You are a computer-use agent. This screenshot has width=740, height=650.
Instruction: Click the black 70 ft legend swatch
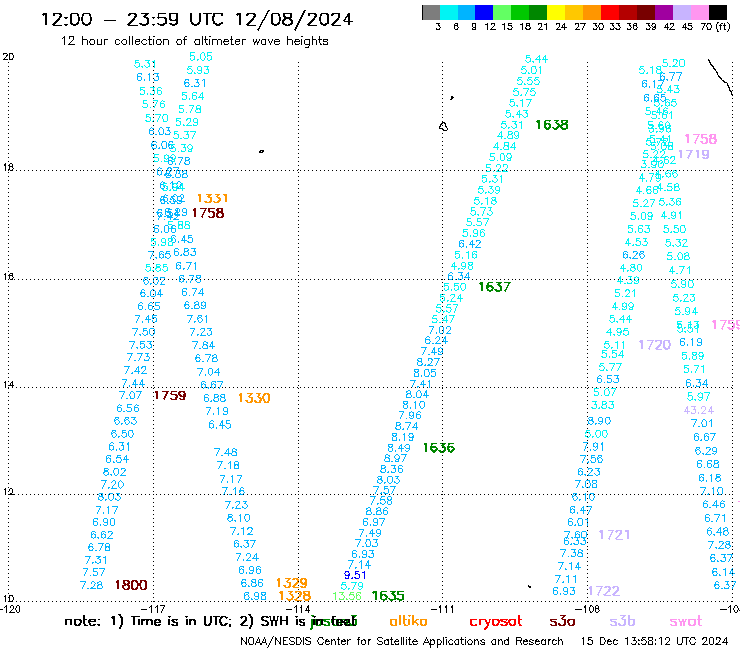[x=718, y=12]
